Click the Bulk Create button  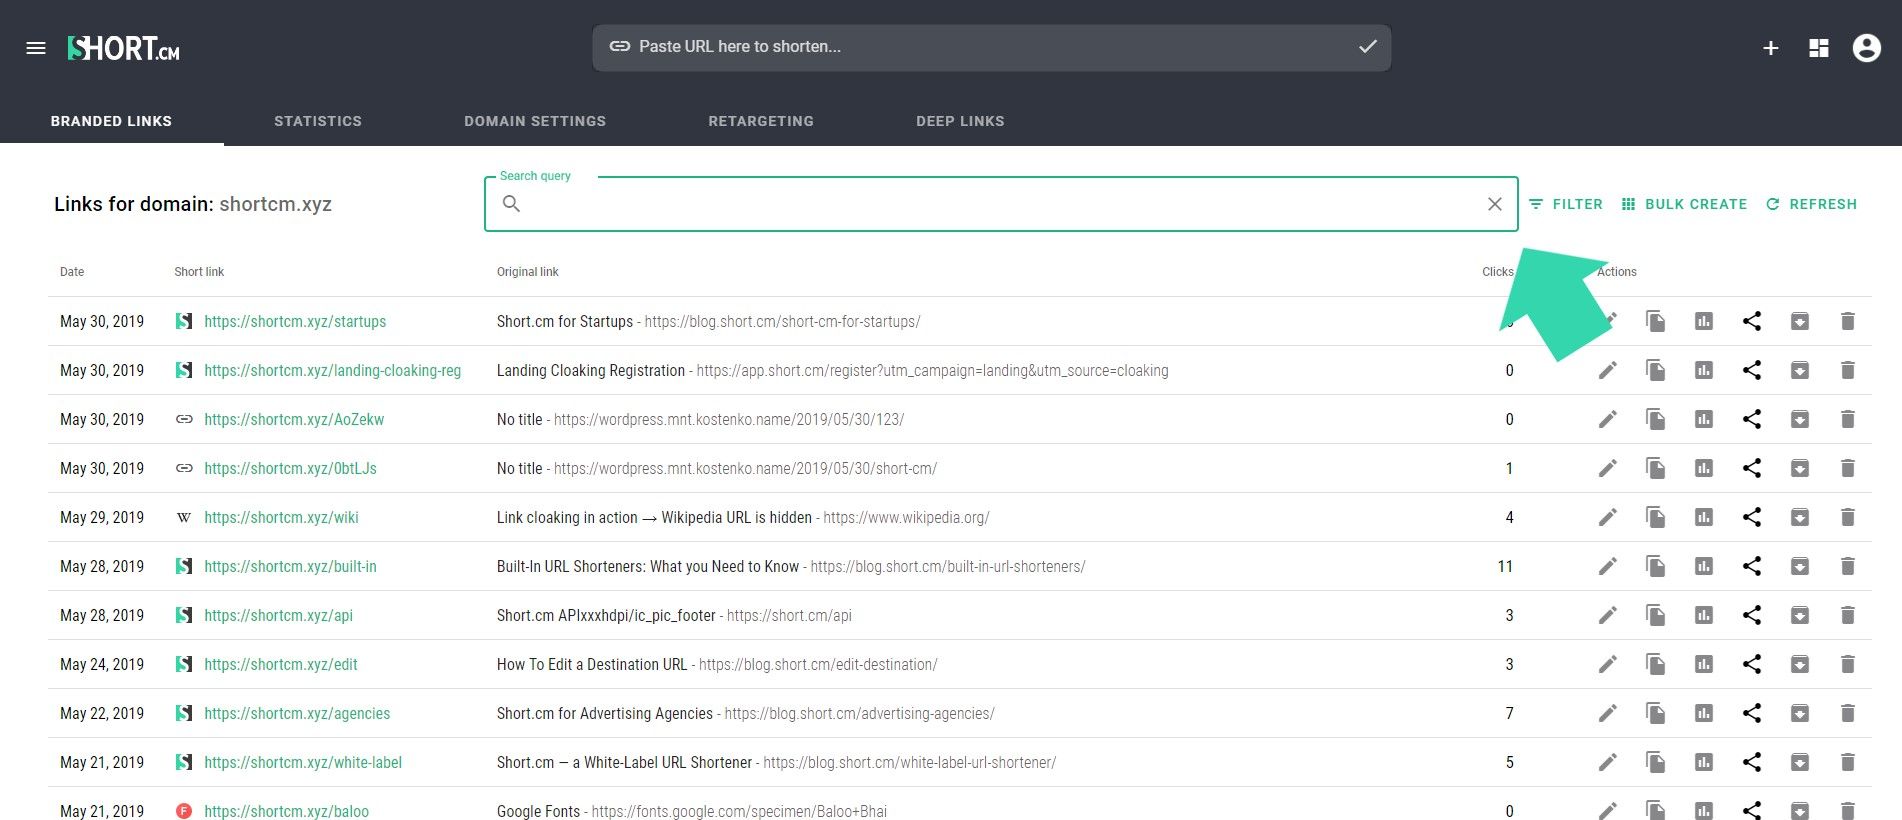click(x=1684, y=204)
